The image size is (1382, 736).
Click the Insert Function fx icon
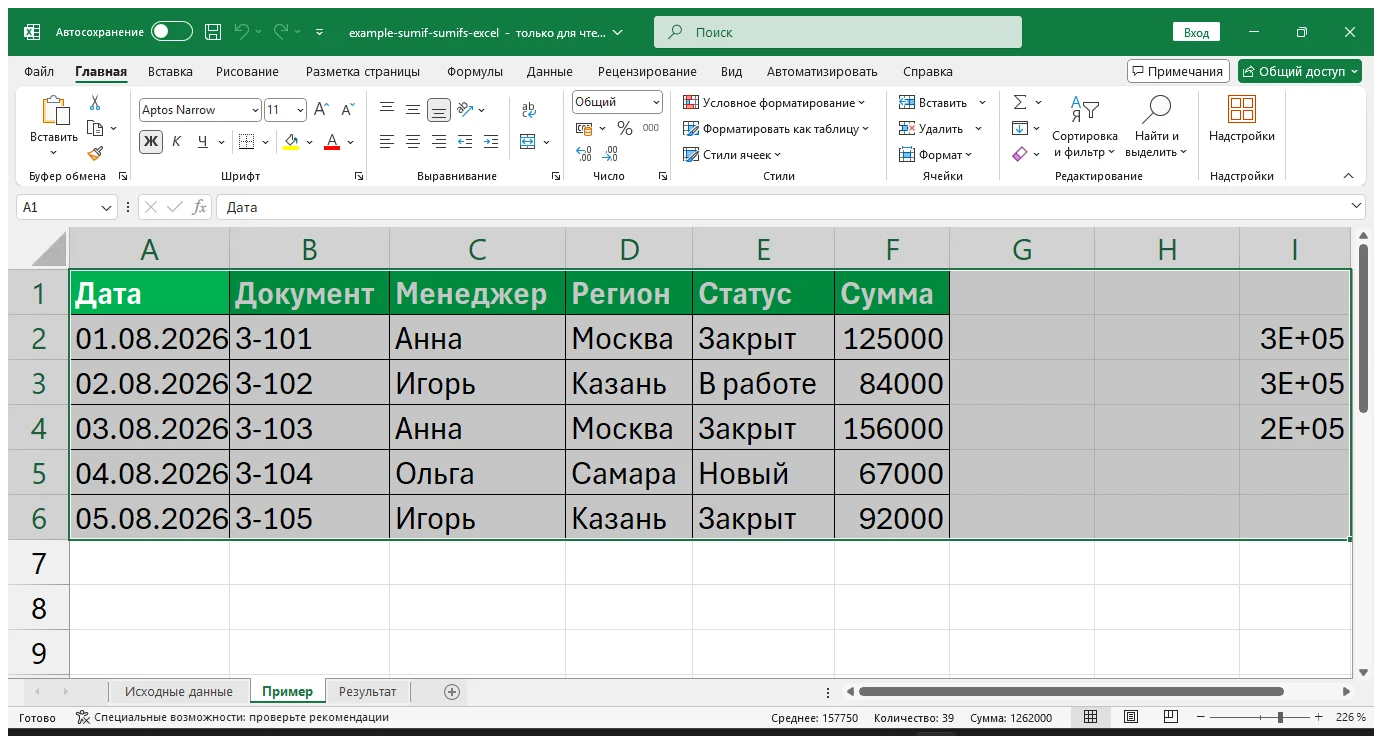coord(200,207)
